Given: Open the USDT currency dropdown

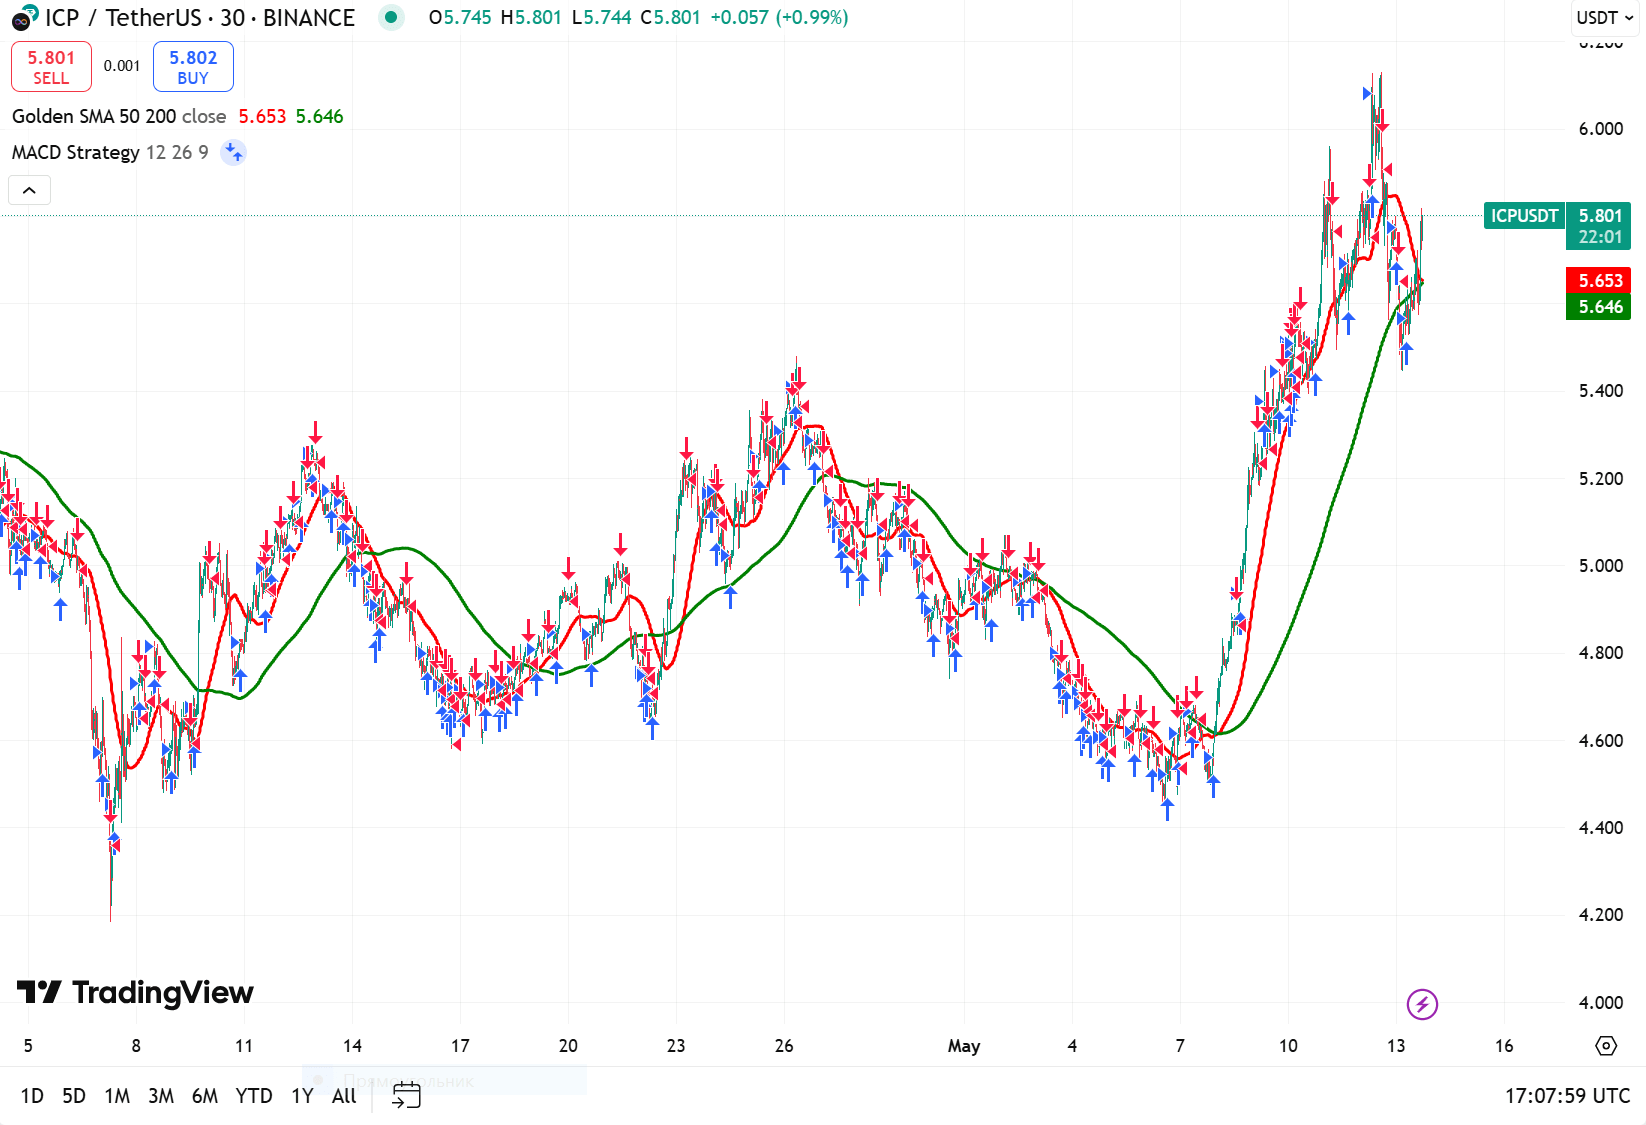Looking at the screenshot, I should pyautogui.click(x=1604, y=17).
